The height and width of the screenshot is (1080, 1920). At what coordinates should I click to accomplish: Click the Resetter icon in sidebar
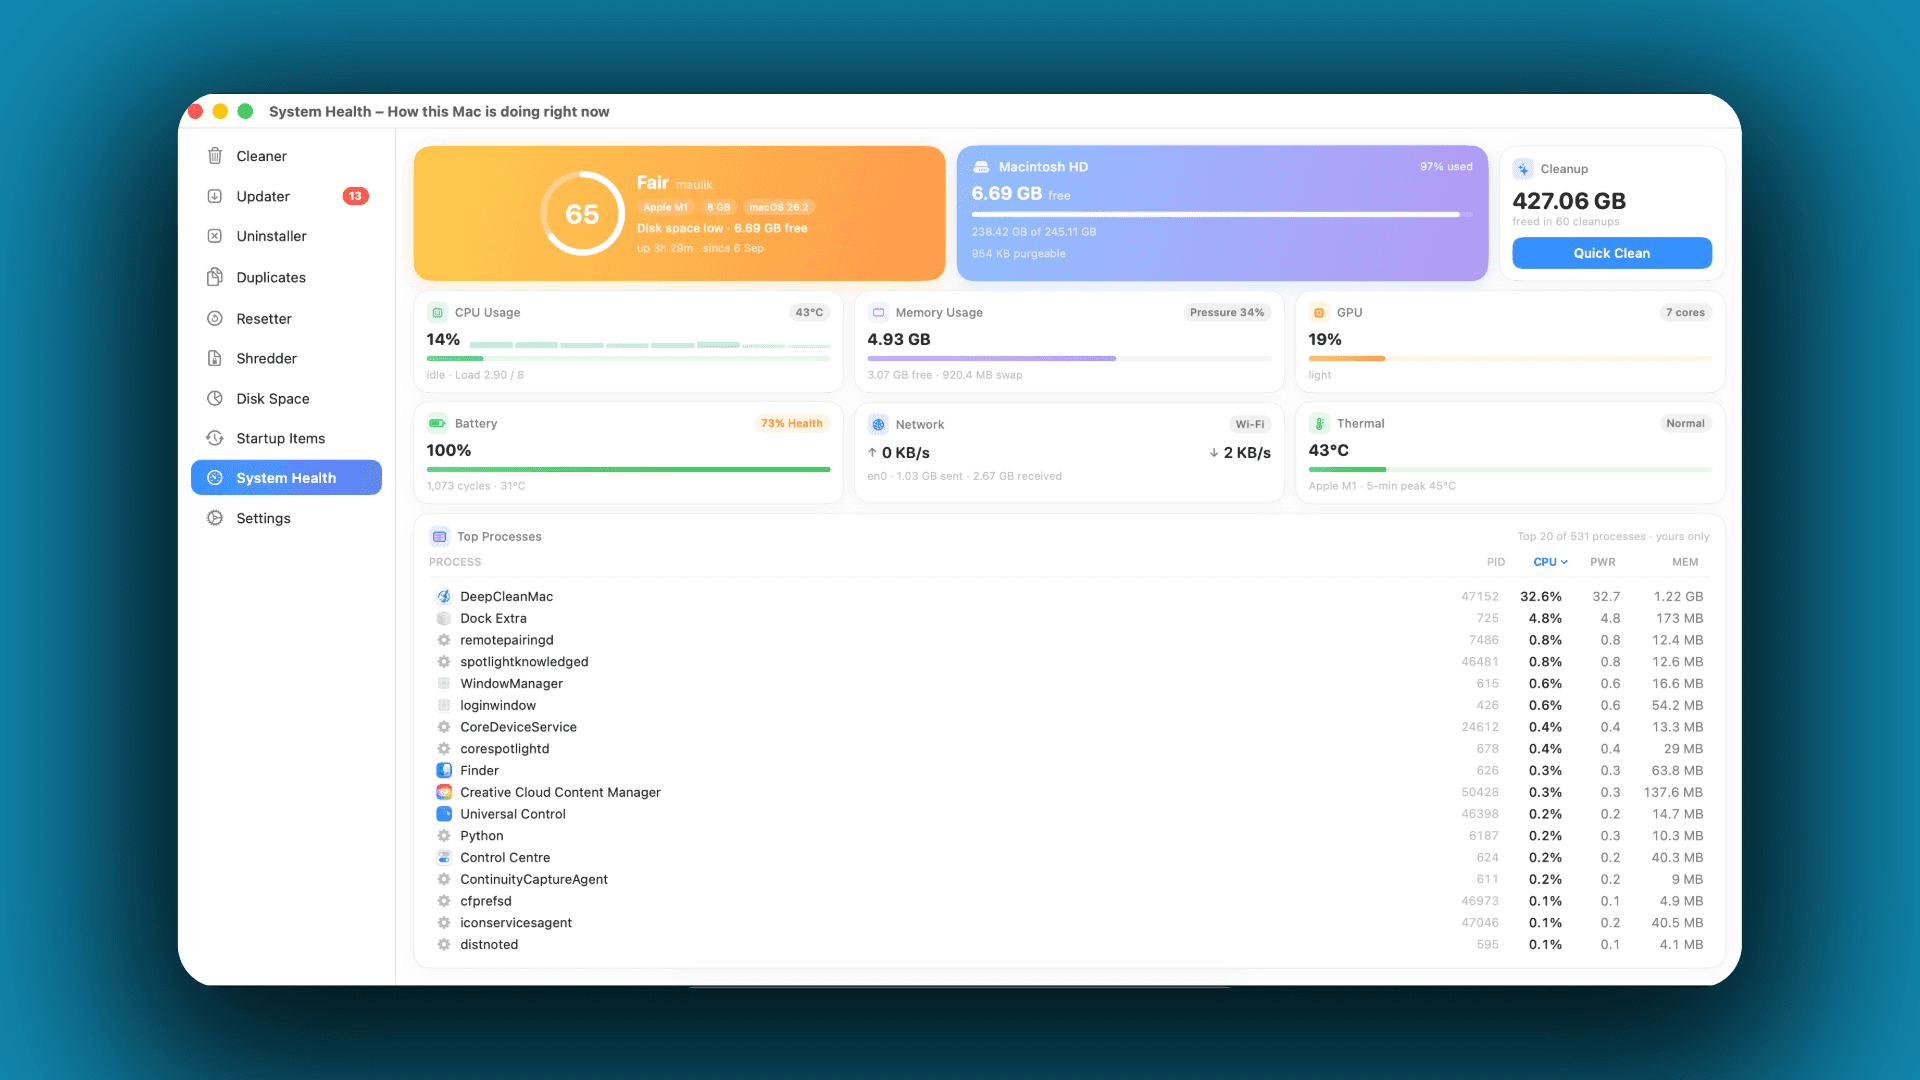click(214, 318)
